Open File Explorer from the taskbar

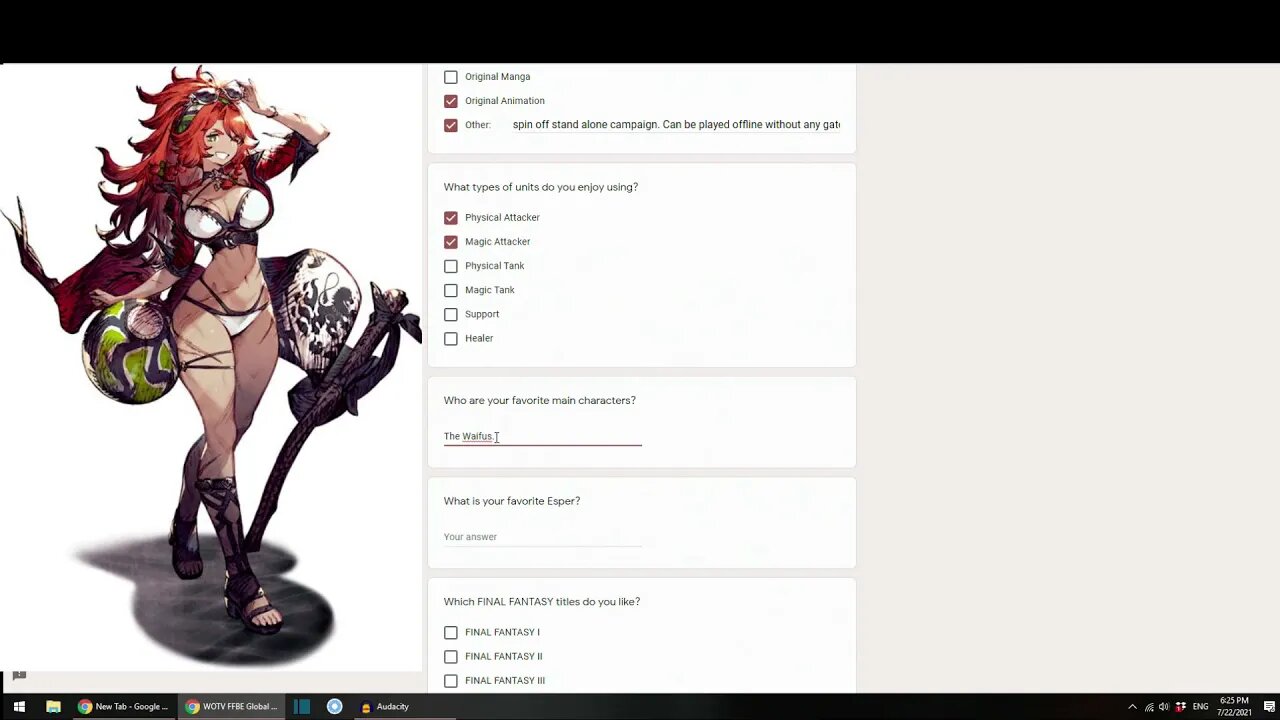coord(53,706)
